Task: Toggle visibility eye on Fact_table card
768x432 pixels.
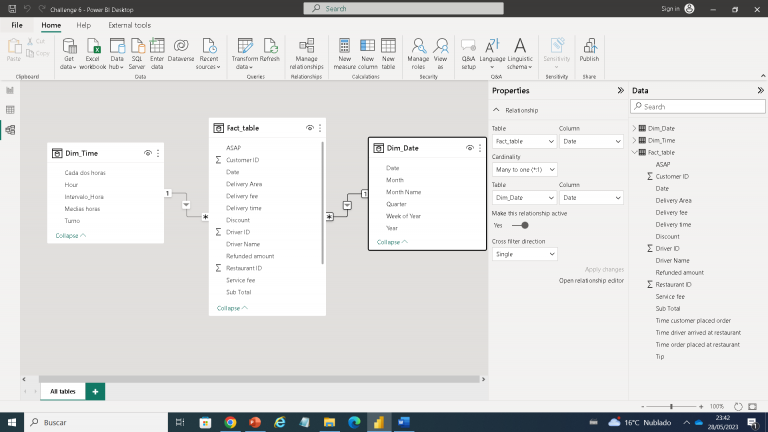Action: (310, 128)
